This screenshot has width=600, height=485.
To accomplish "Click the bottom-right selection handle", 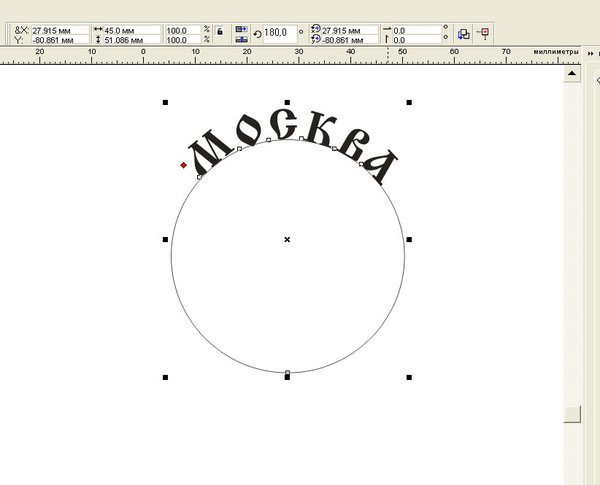I will pos(409,377).
